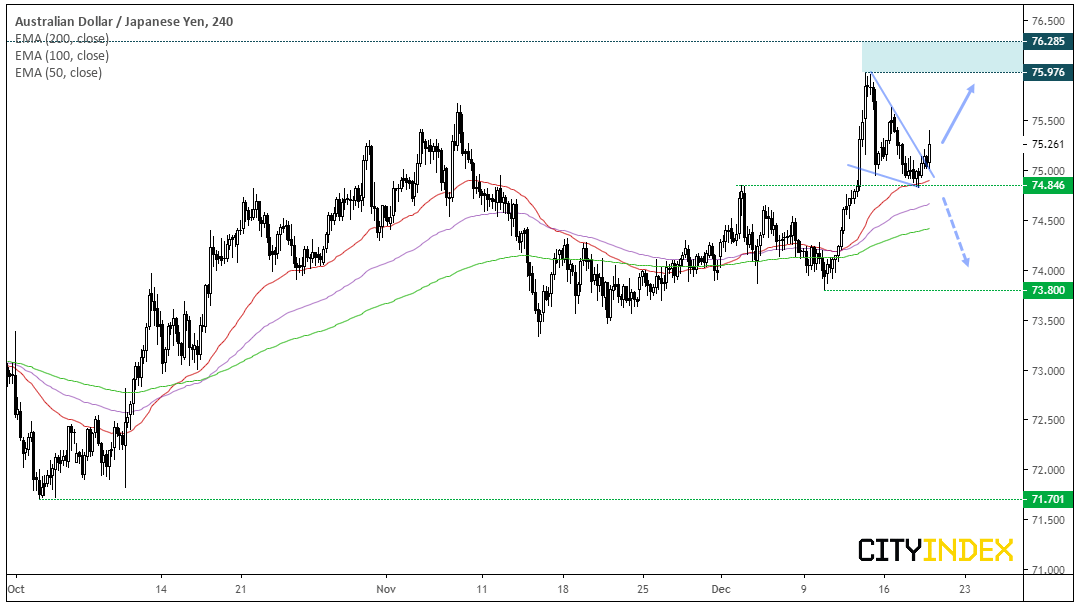This screenshot has width=1080, height=608.
Task: Select the light blue resistance zone rectangle
Action: (x=942, y=56)
